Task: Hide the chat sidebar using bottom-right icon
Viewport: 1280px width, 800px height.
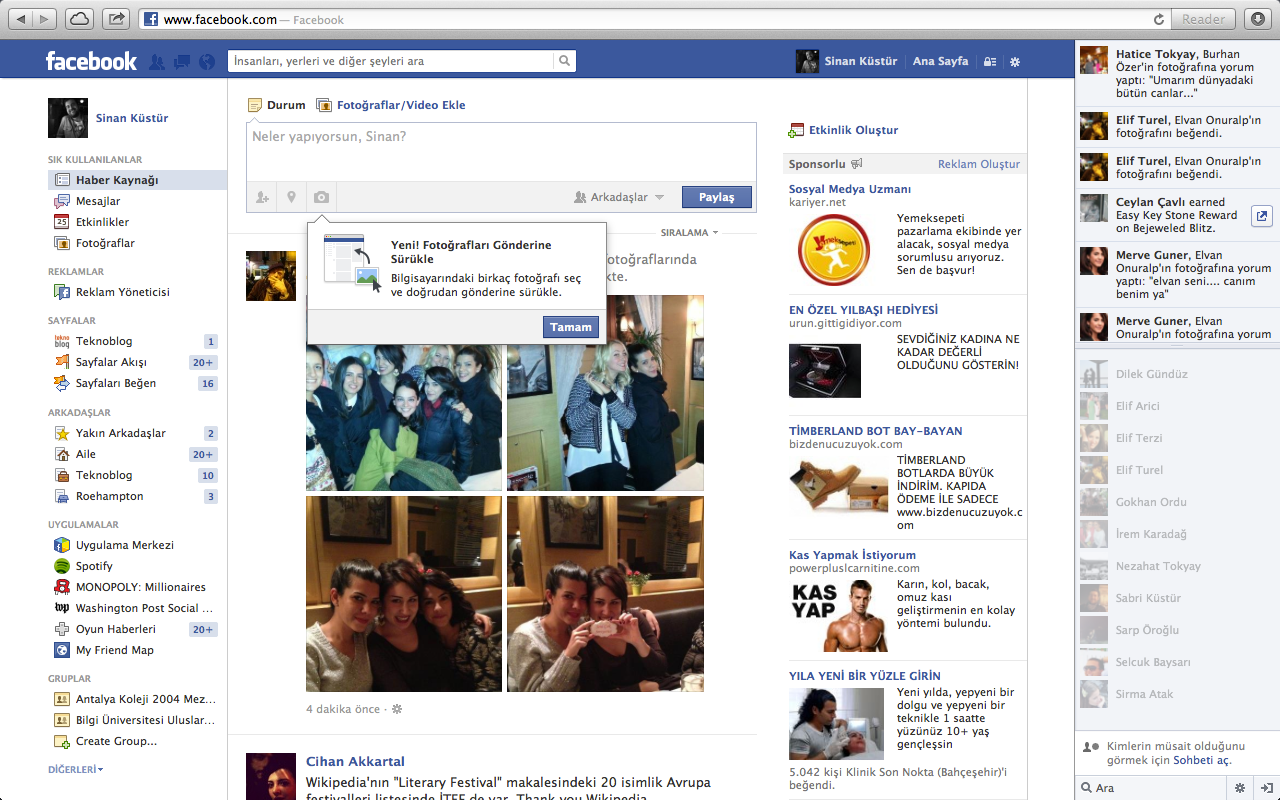Action: coord(1266,788)
